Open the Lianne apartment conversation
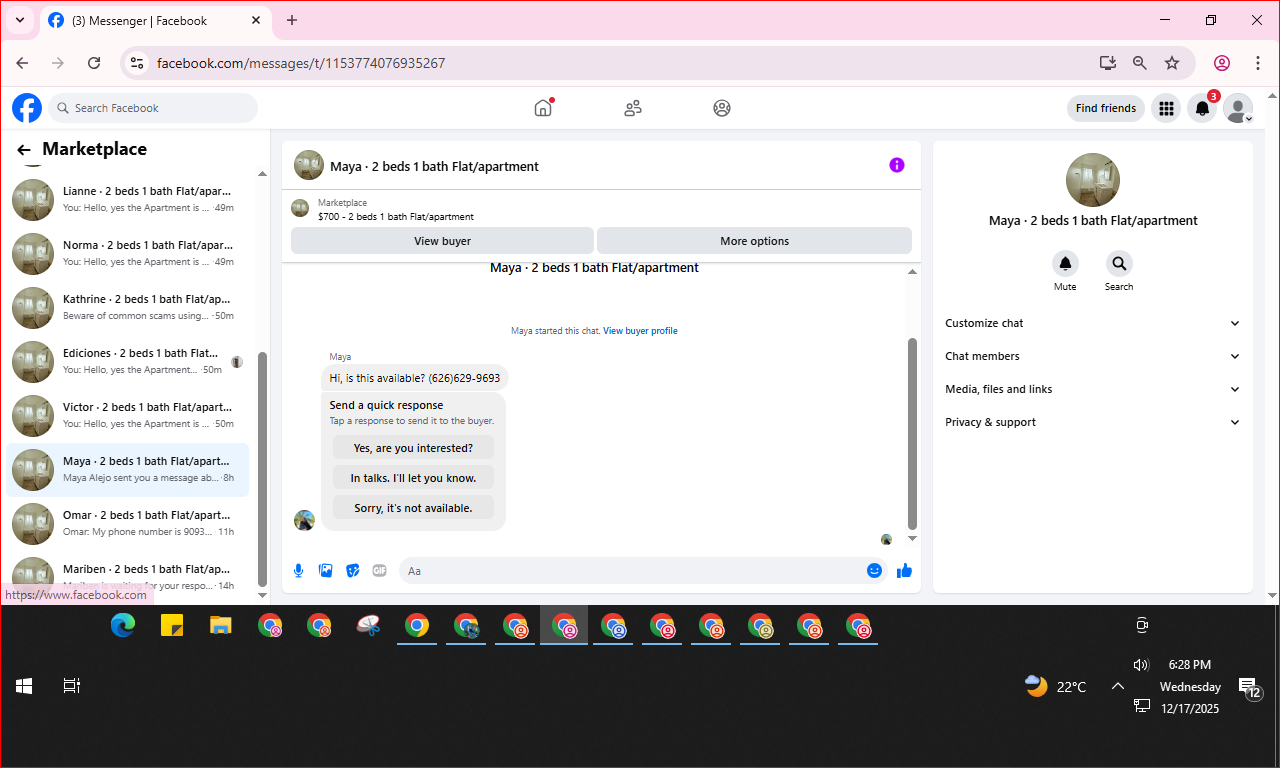The width and height of the screenshot is (1280, 768). point(128,199)
